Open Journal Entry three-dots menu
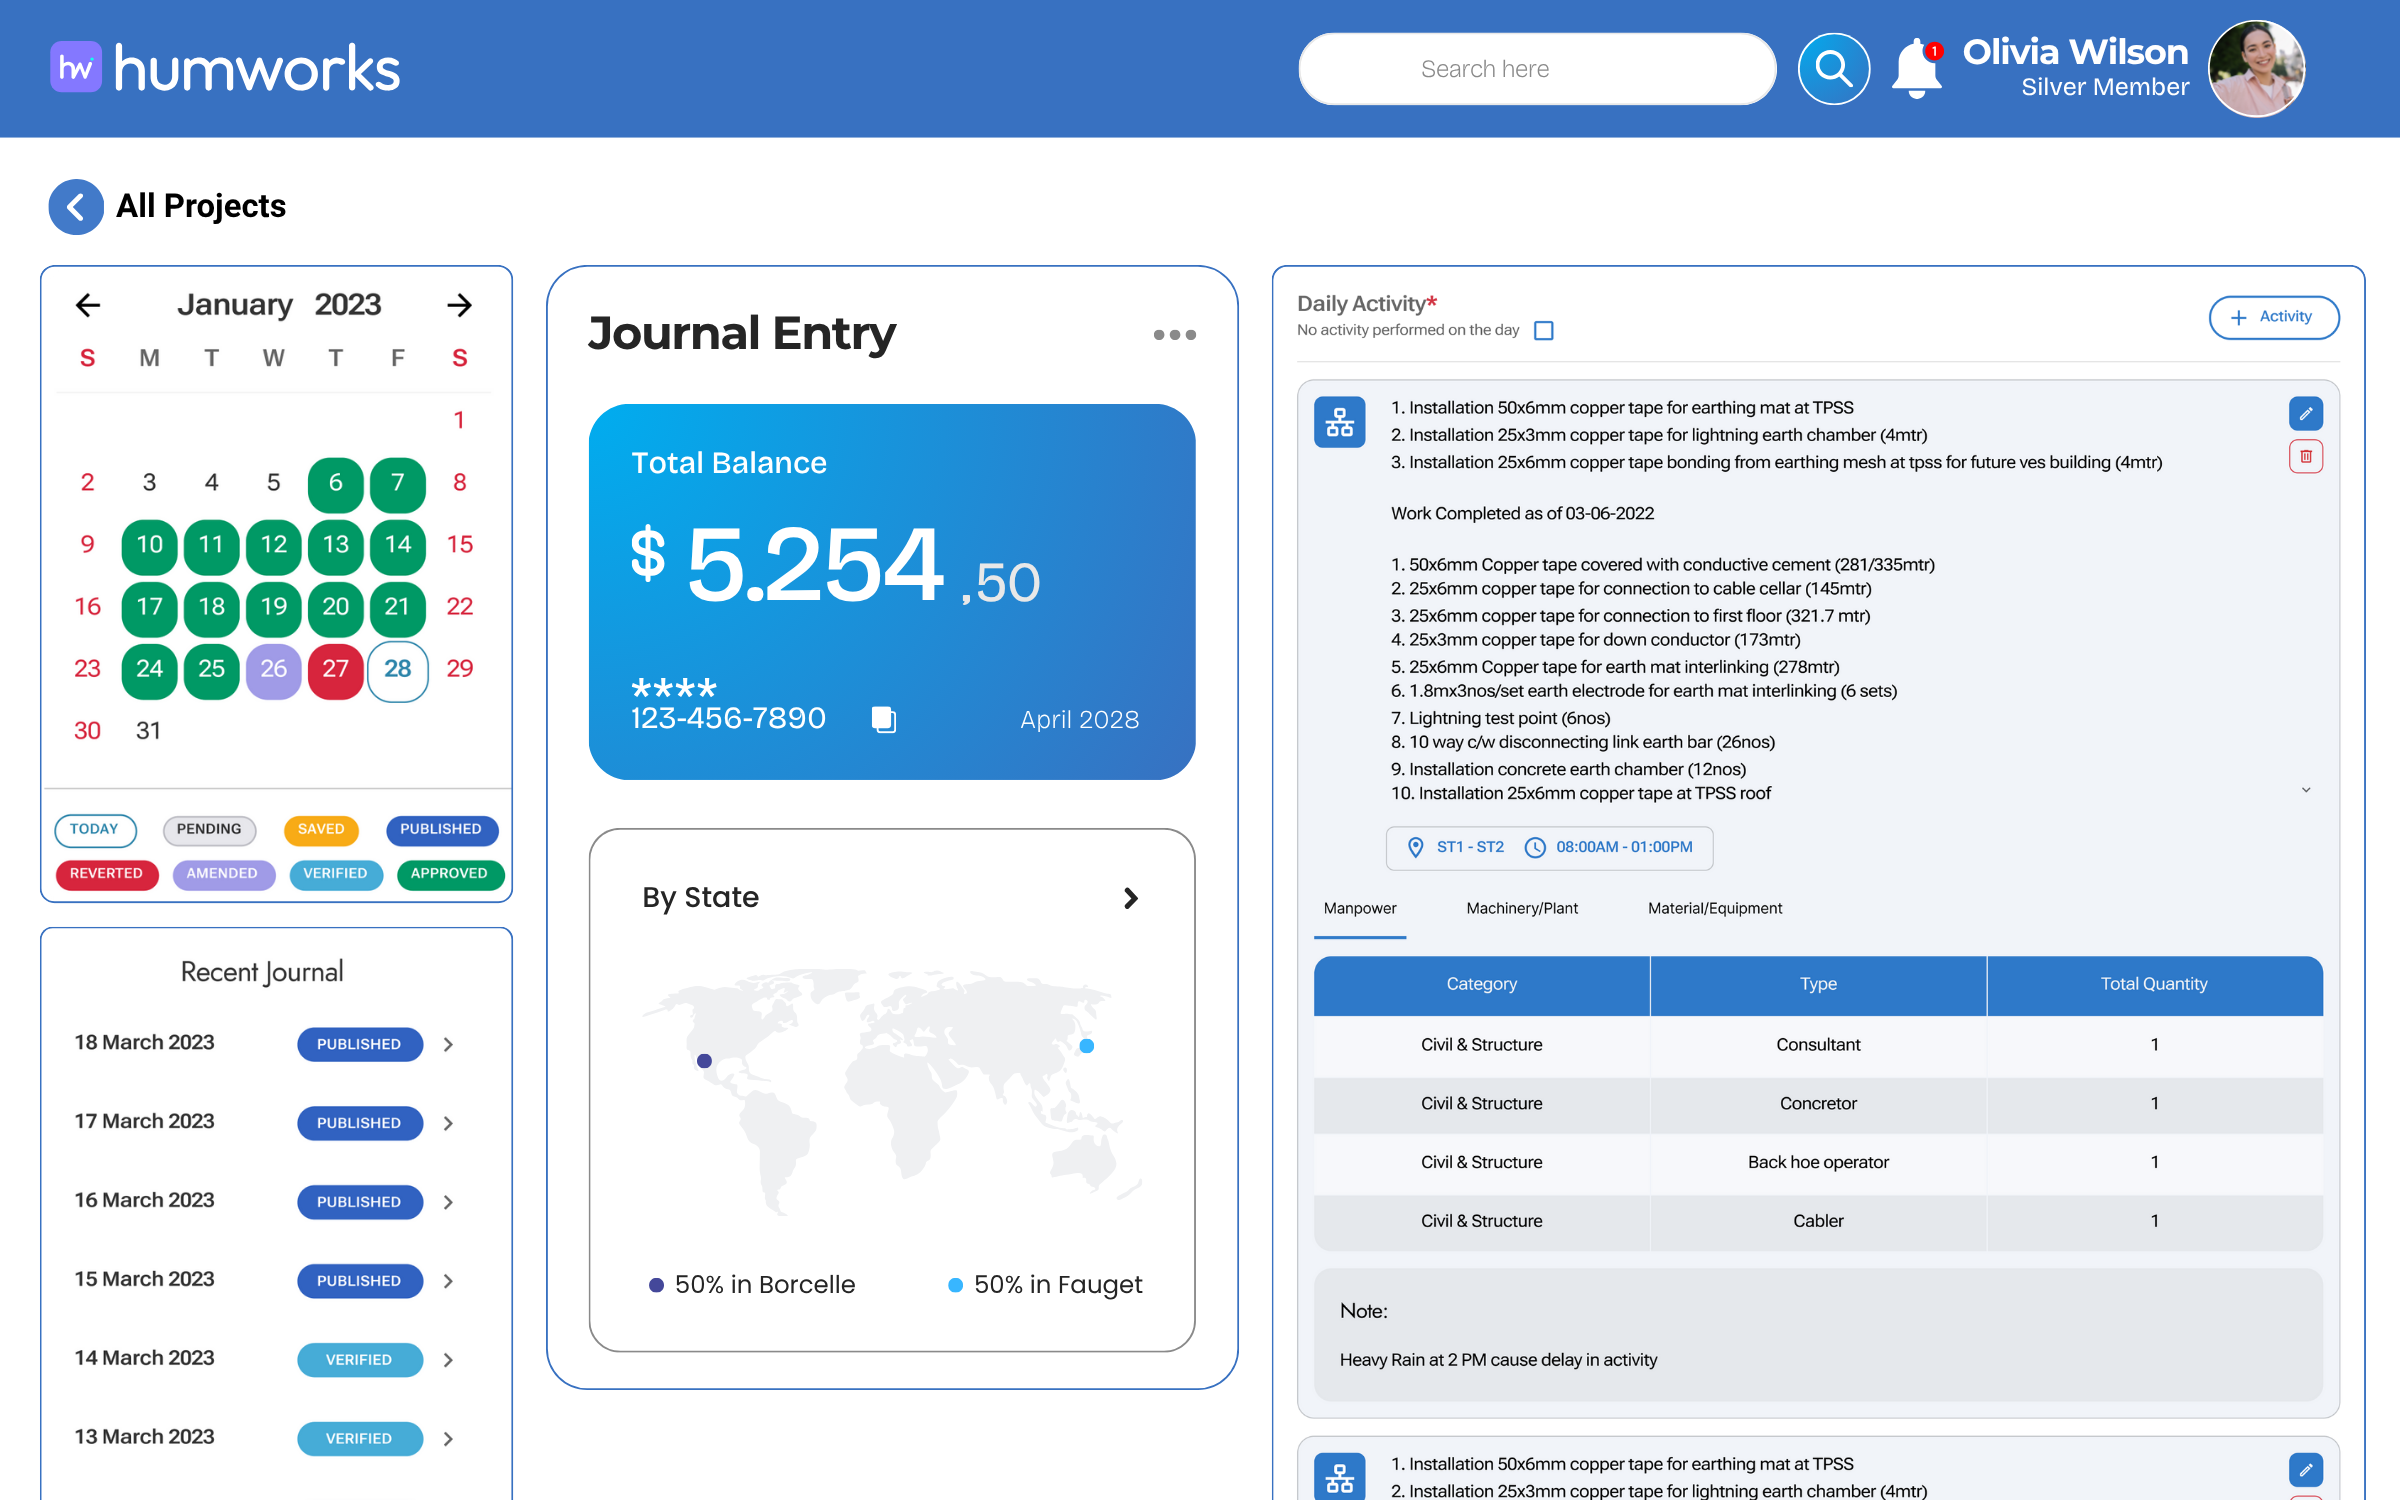Screen dimensions: 2400x1500 [x=1174, y=335]
